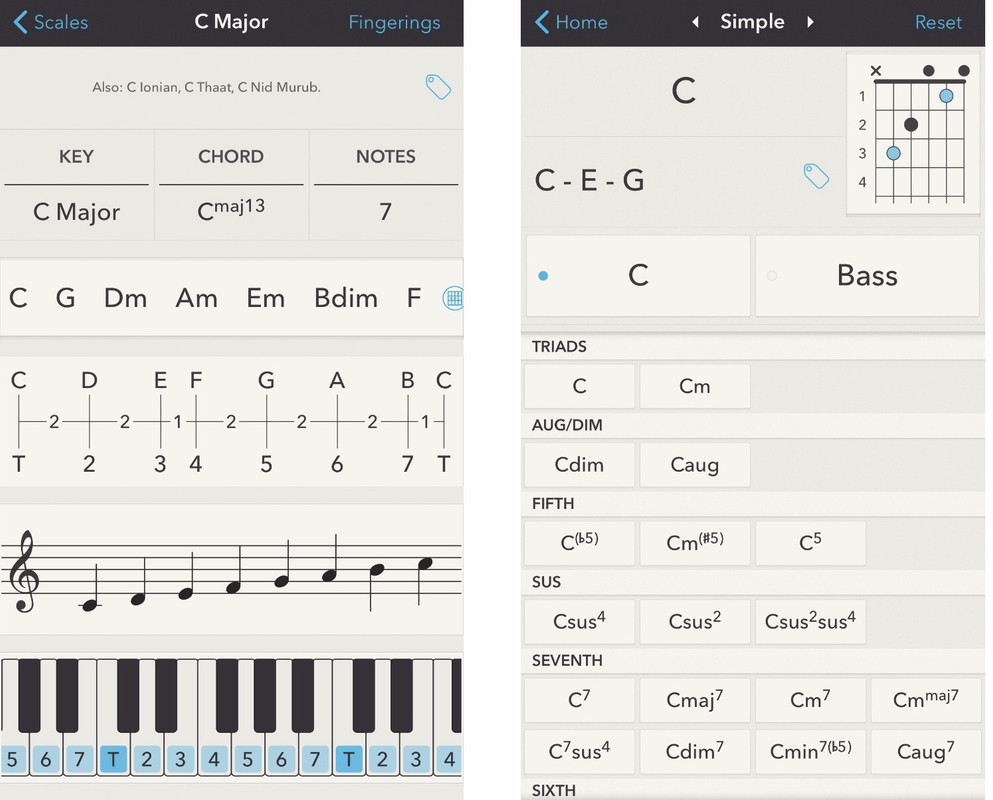Select the Dm chord in scale chords
This screenshot has height=800, width=993.
[125, 298]
